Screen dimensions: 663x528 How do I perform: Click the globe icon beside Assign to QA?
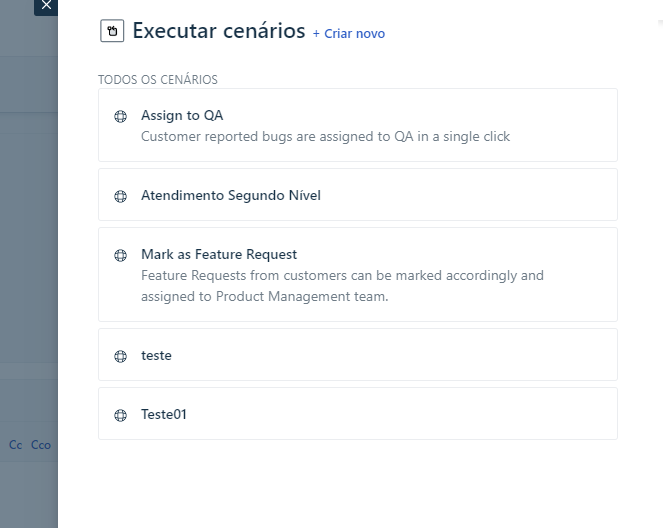[121, 116]
